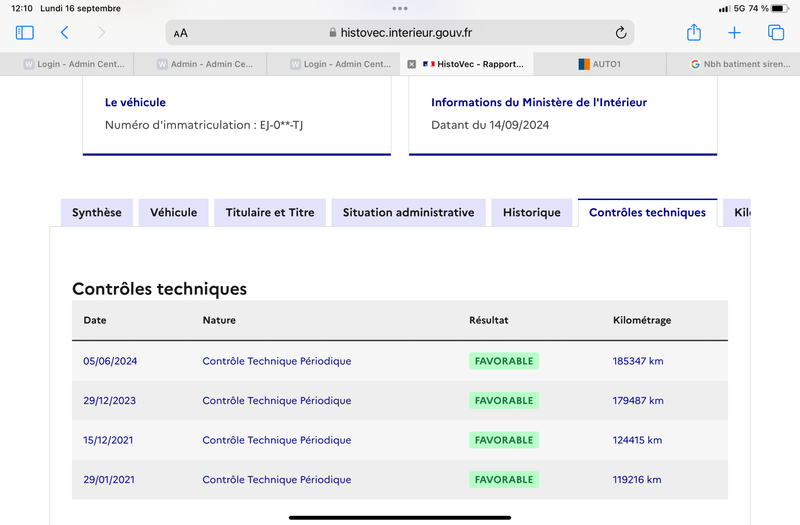
Task: Add a new tab with plus icon
Action: tap(734, 33)
